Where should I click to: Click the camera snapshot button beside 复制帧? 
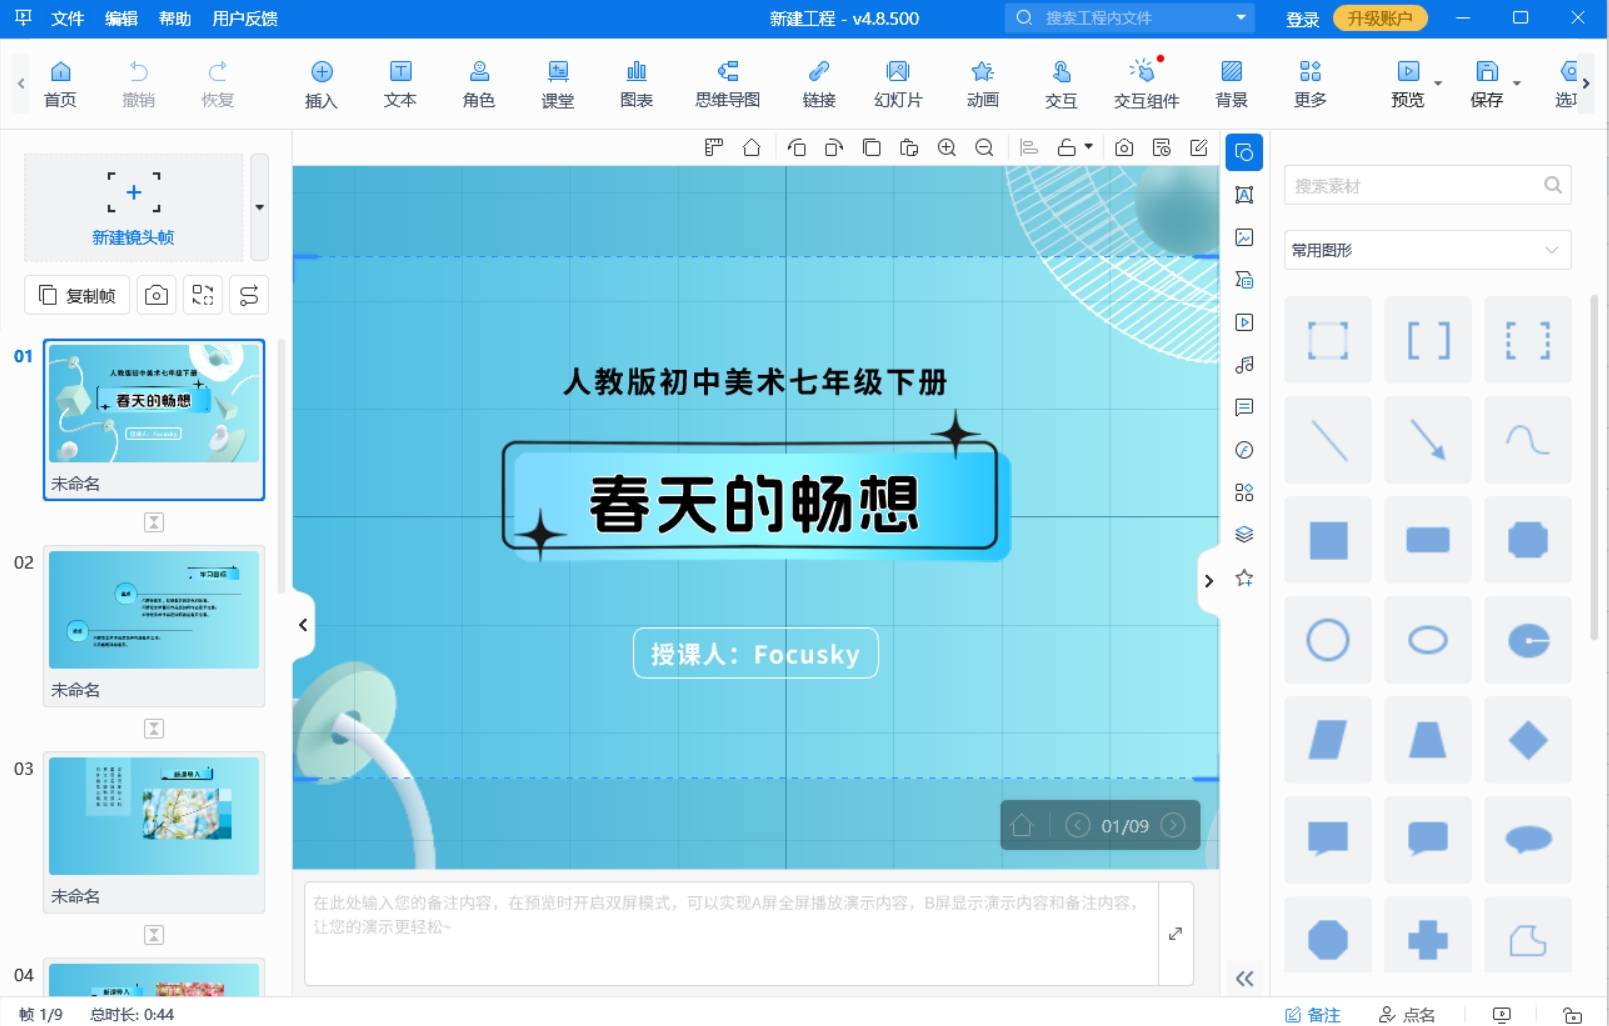pyautogui.click(x=156, y=295)
